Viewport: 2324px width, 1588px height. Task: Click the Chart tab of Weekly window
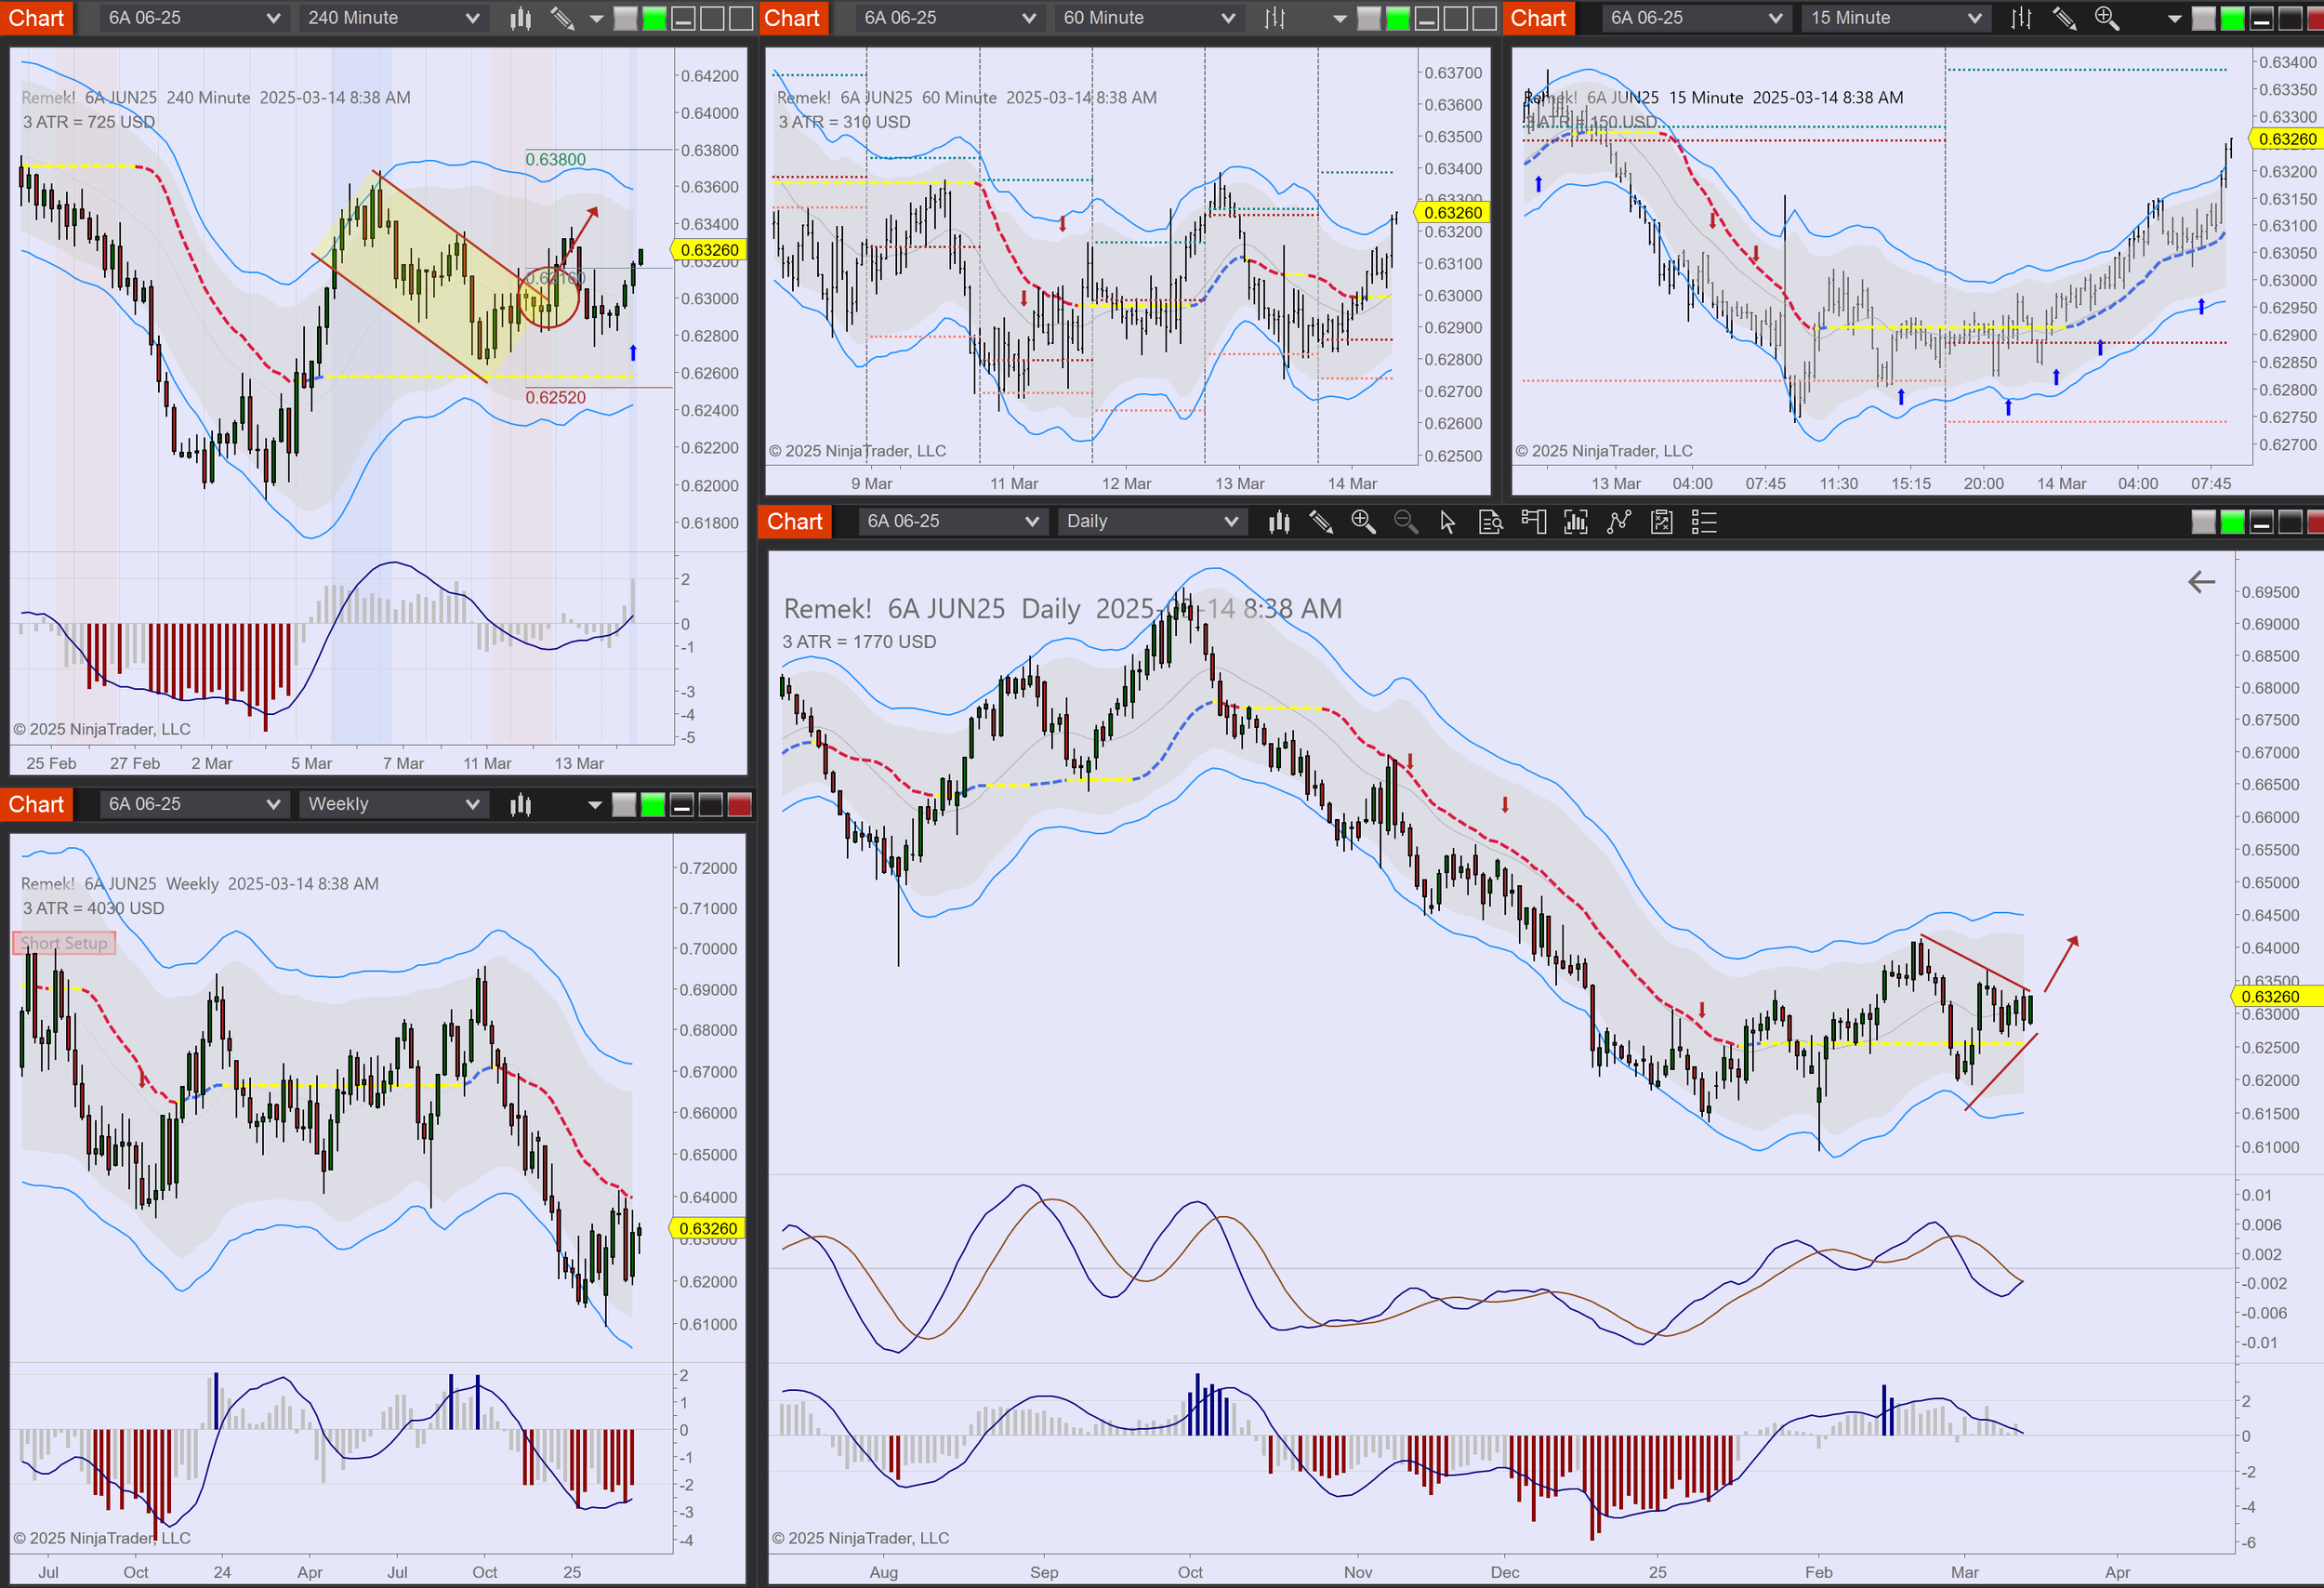click(36, 805)
